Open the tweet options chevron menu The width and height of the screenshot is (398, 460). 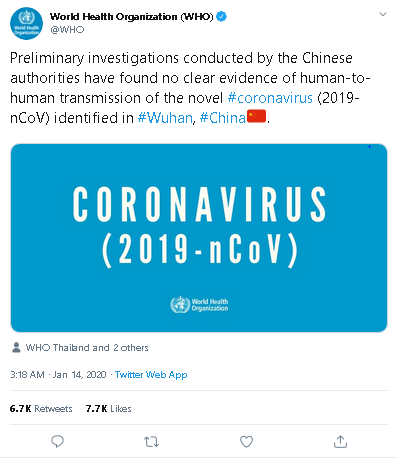click(x=383, y=14)
